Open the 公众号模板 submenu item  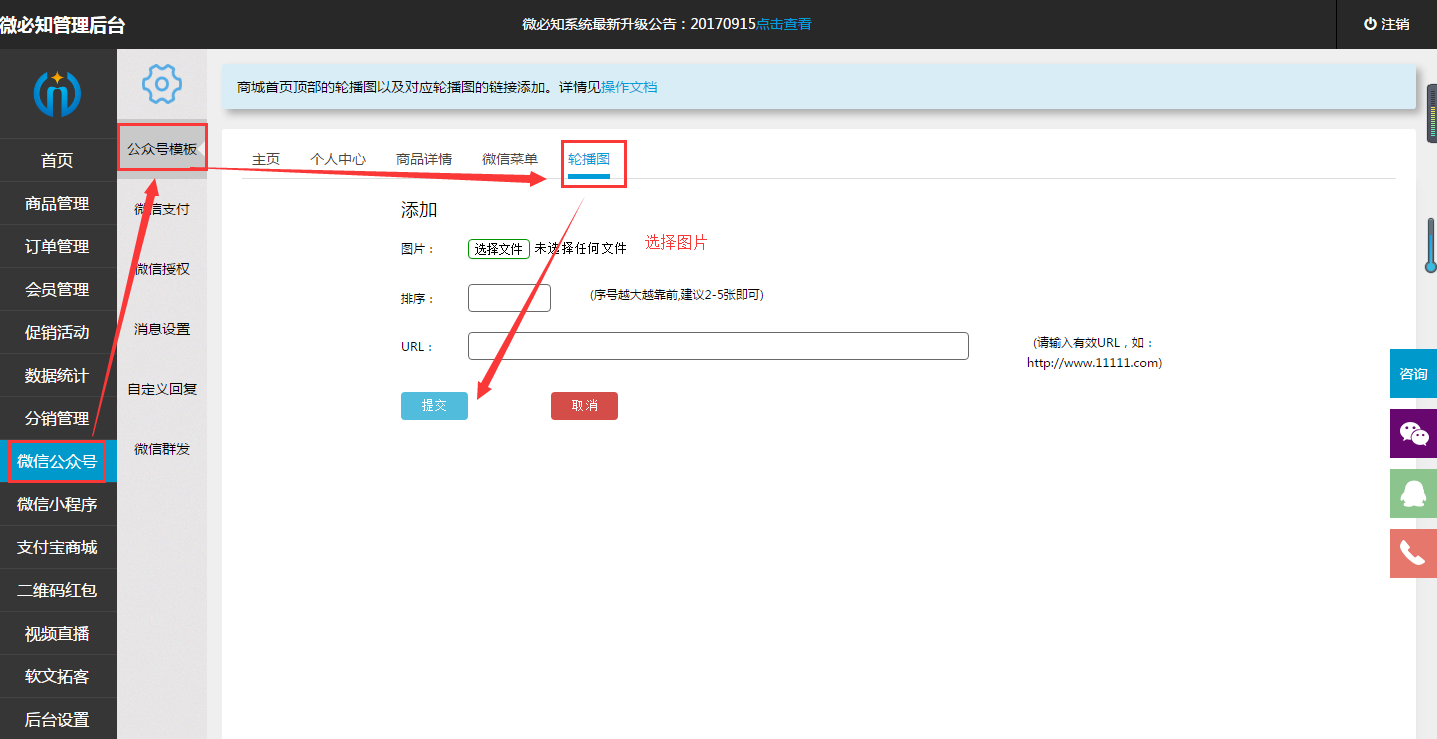point(161,147)
